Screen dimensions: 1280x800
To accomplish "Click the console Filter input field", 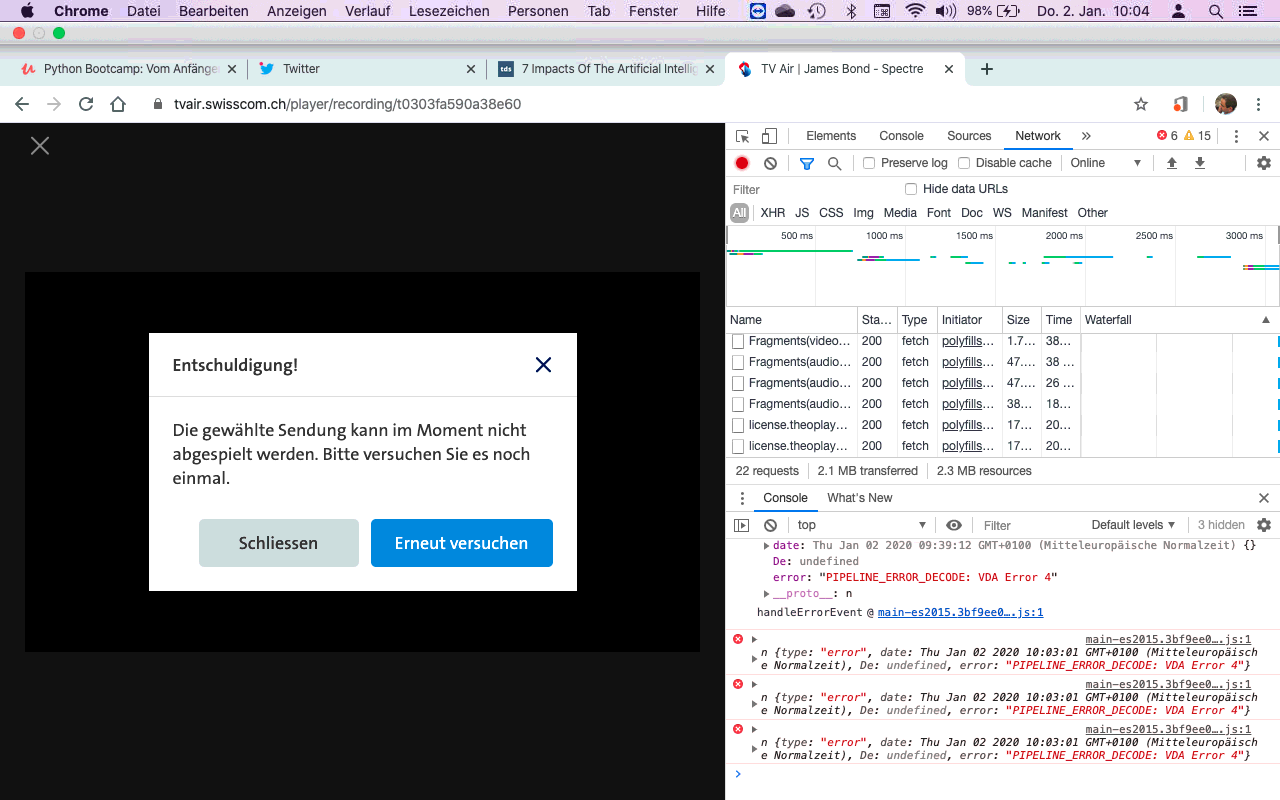I will (x=1030, y=525).
